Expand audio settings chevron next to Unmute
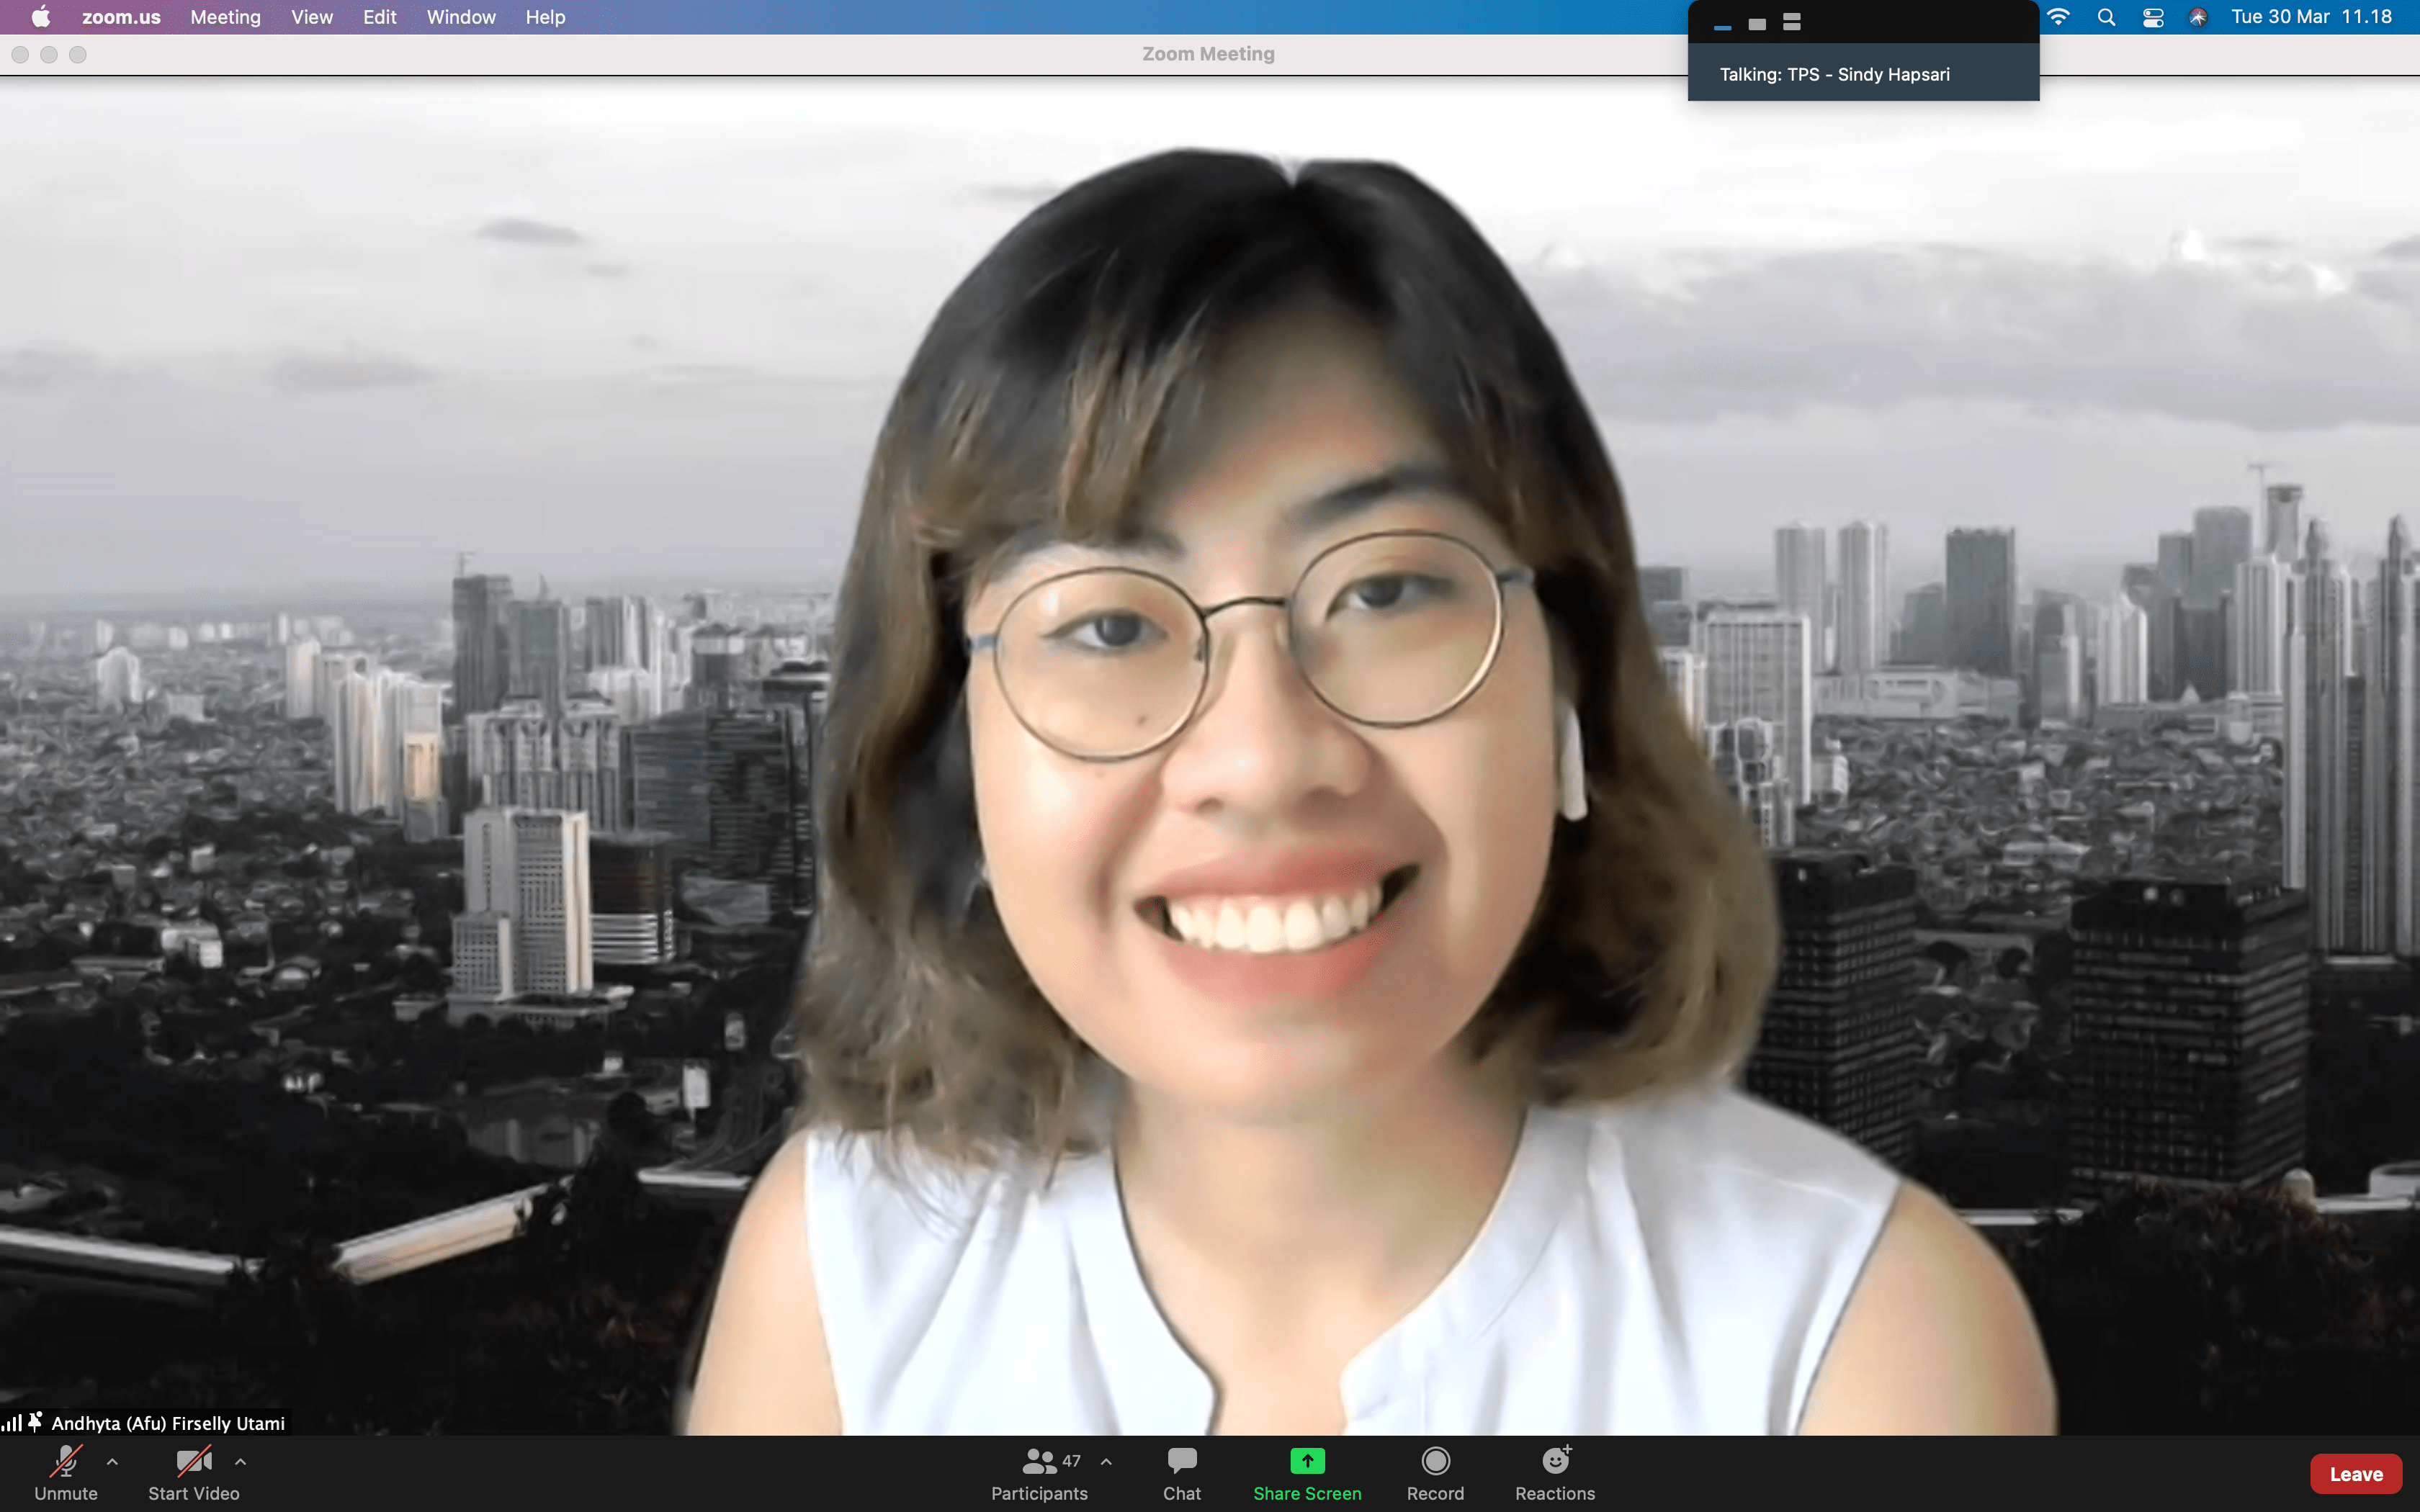The height and width of the screenshot is (1512, 2420). coord(112,1462)
